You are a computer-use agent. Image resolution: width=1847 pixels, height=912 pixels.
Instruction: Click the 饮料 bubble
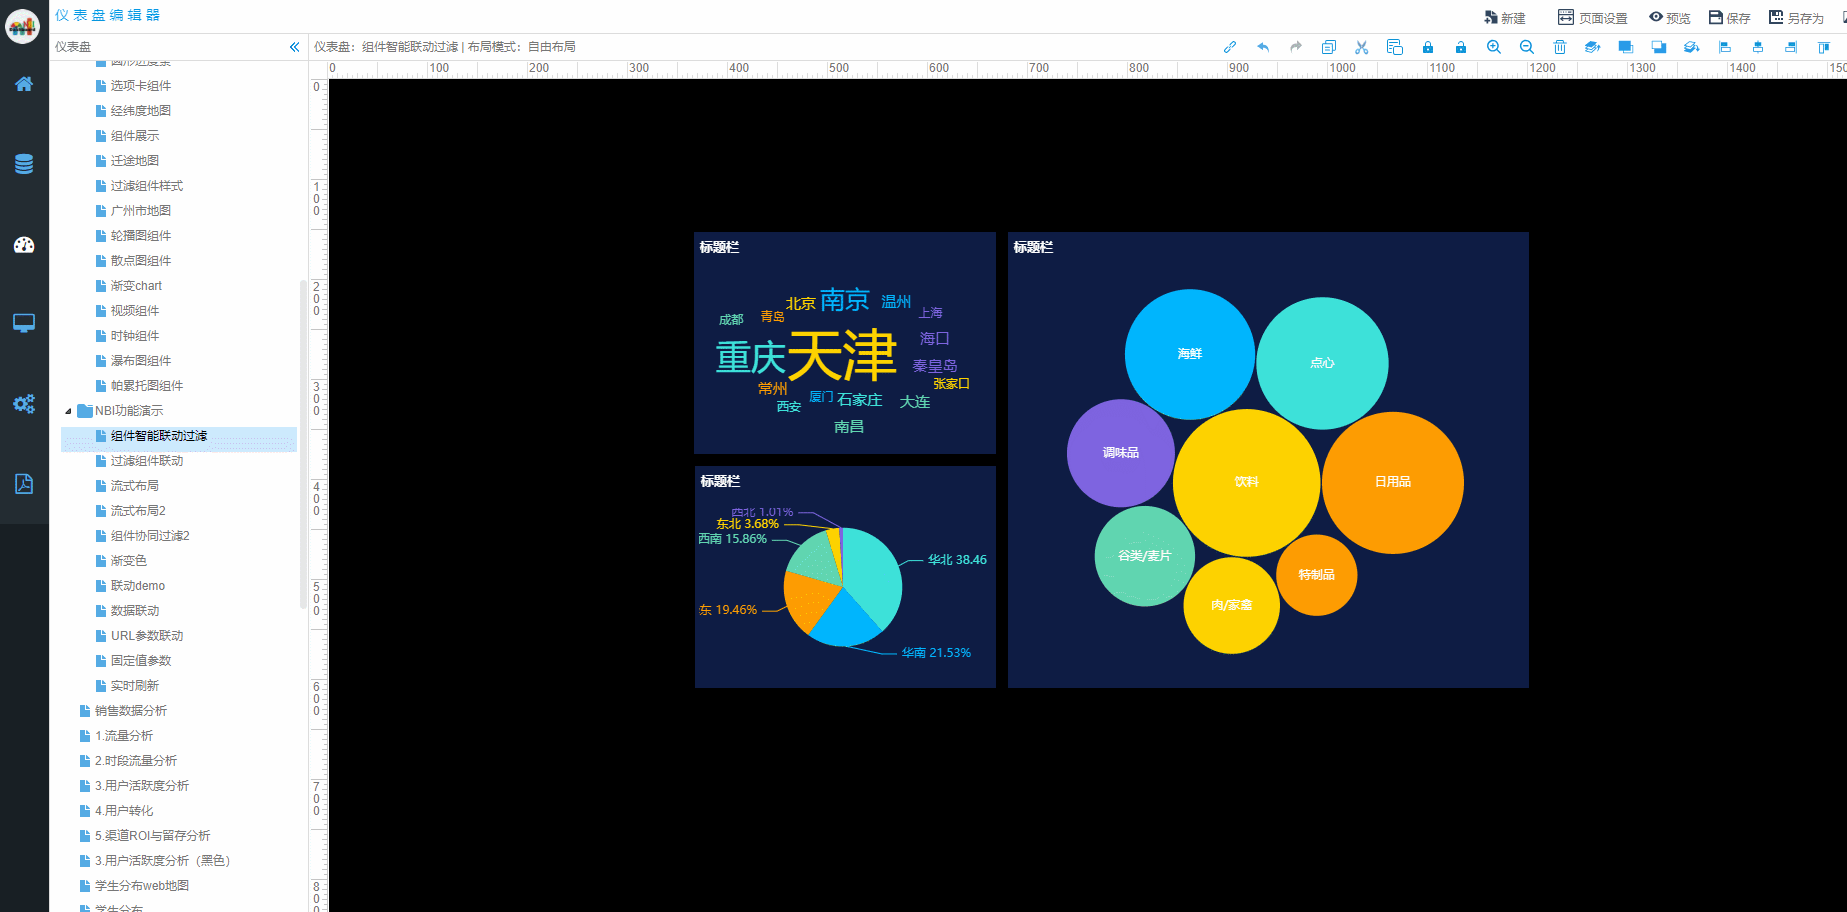[1246, 482]
